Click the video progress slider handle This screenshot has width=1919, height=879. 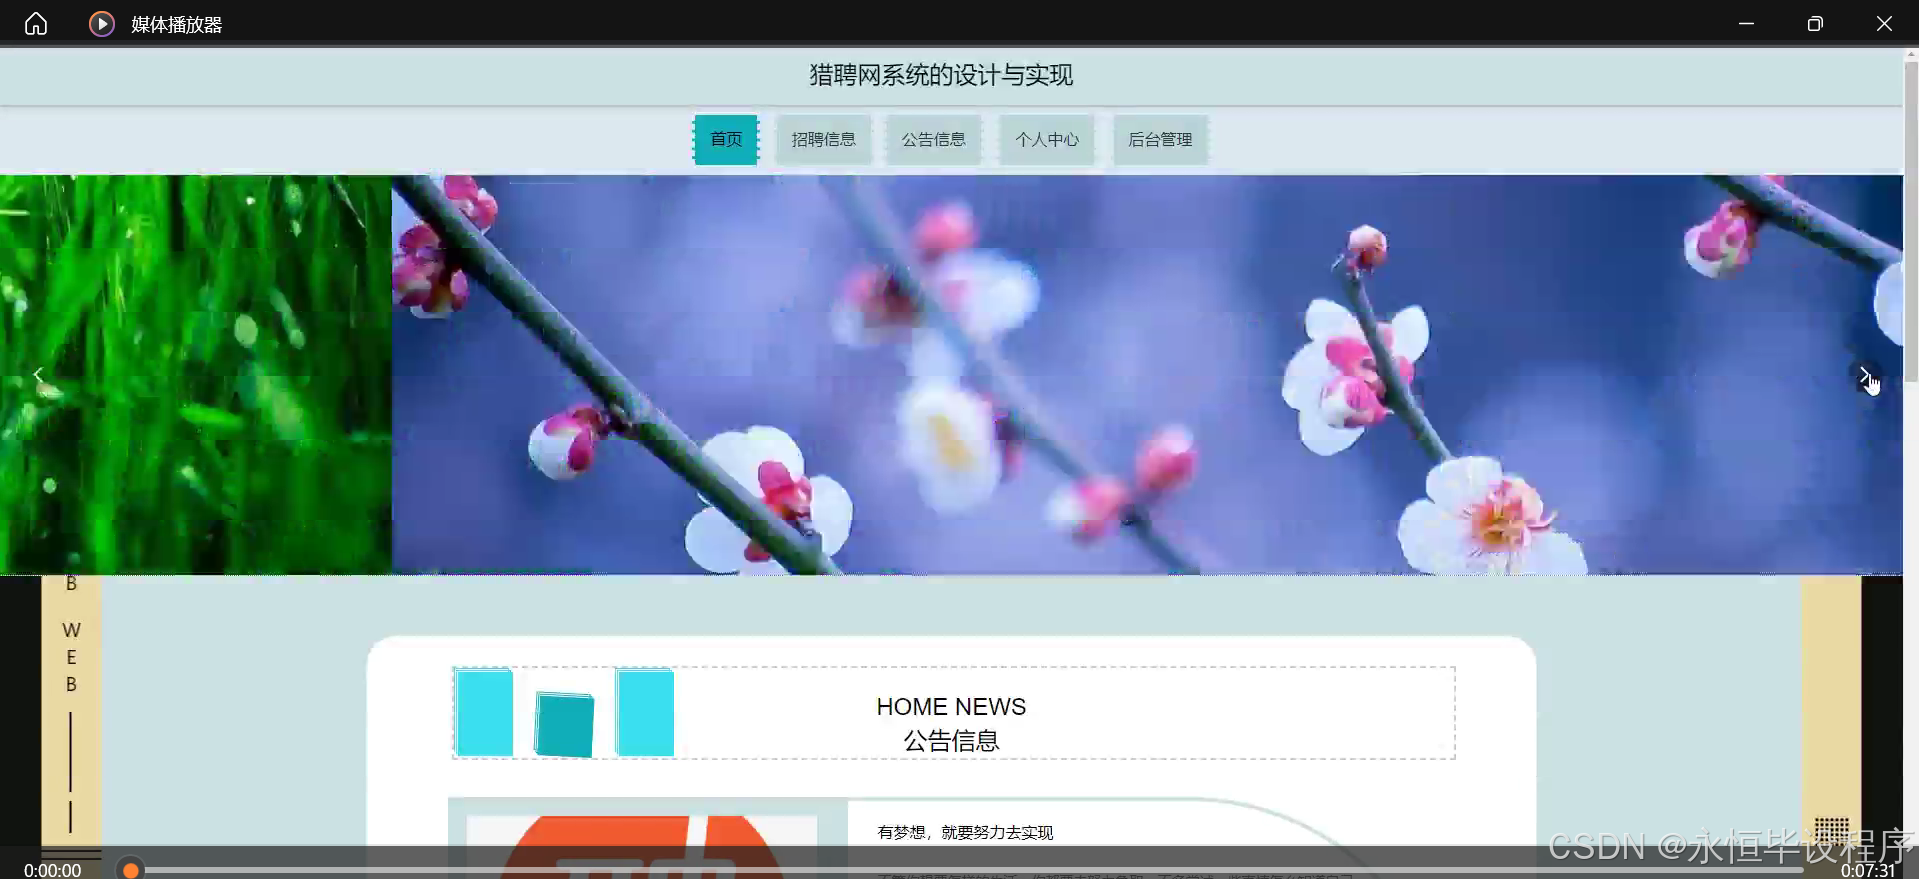click(x=130, y=870)
